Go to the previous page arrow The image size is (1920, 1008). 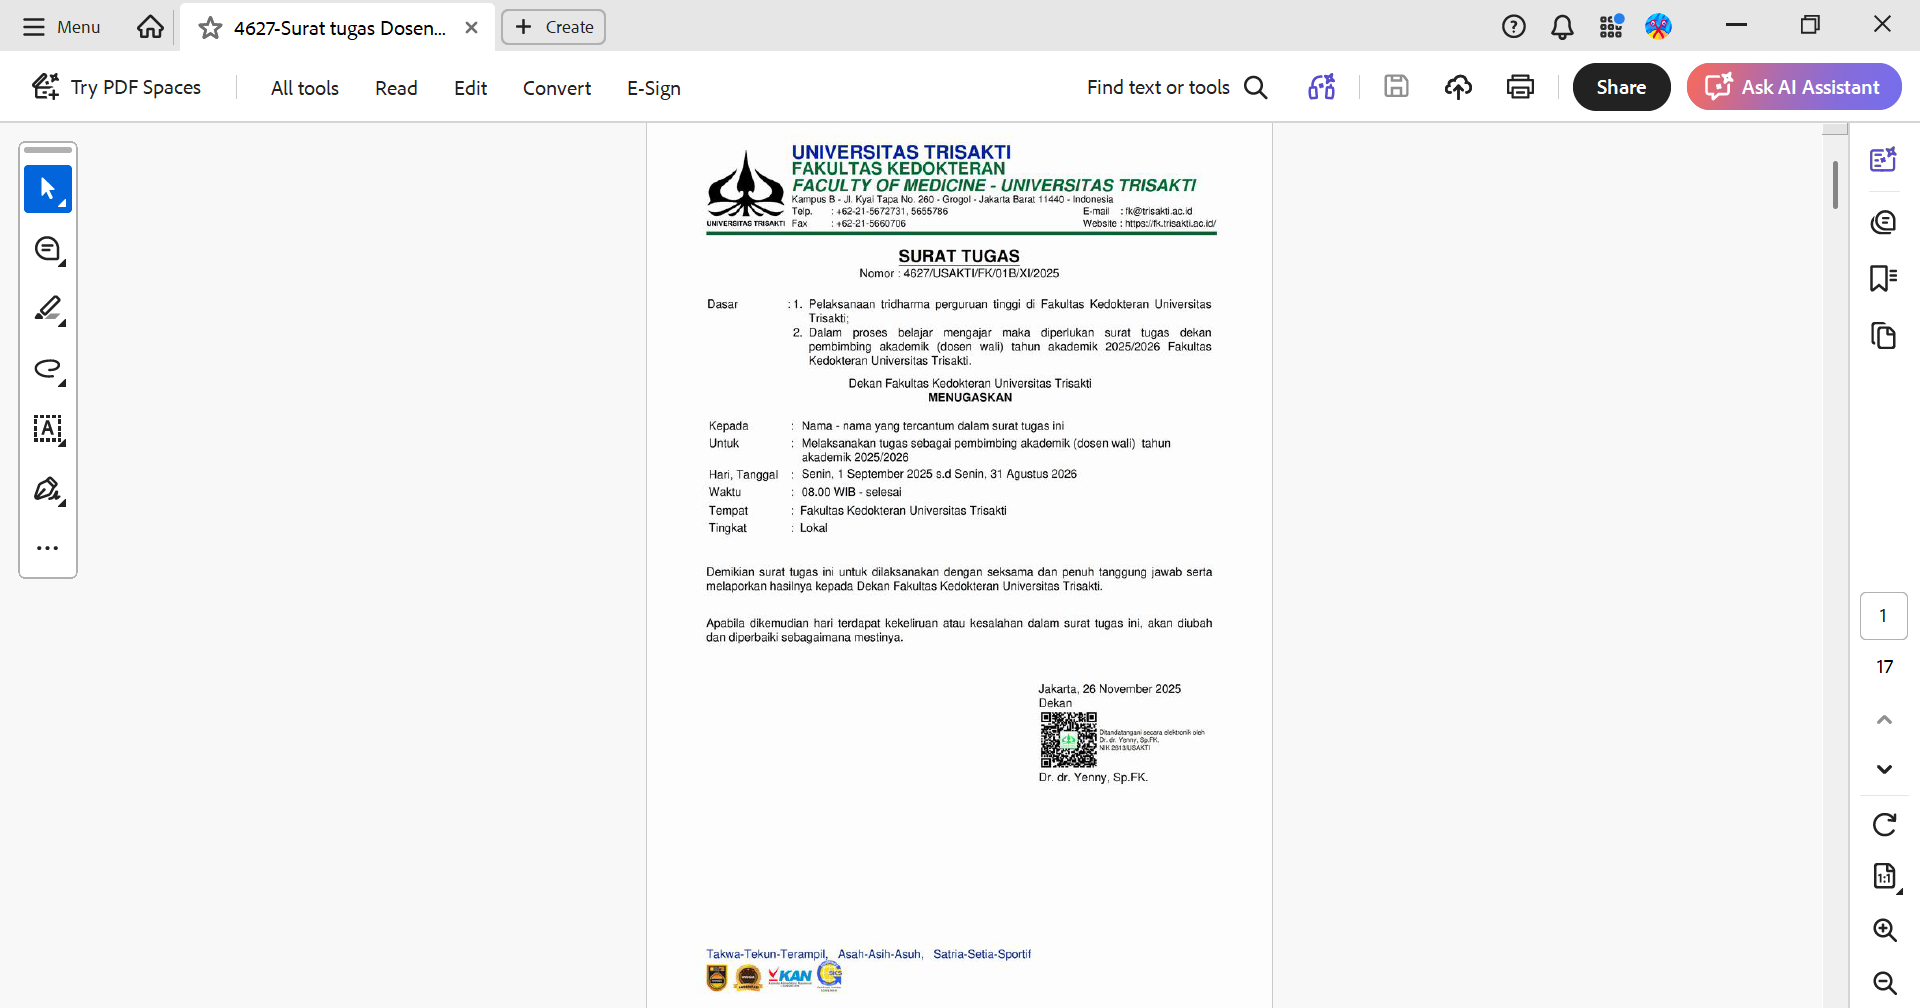click(x=1884, y=719)
